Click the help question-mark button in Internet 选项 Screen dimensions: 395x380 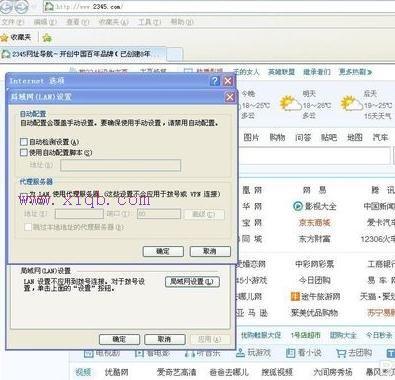point(215,81)
